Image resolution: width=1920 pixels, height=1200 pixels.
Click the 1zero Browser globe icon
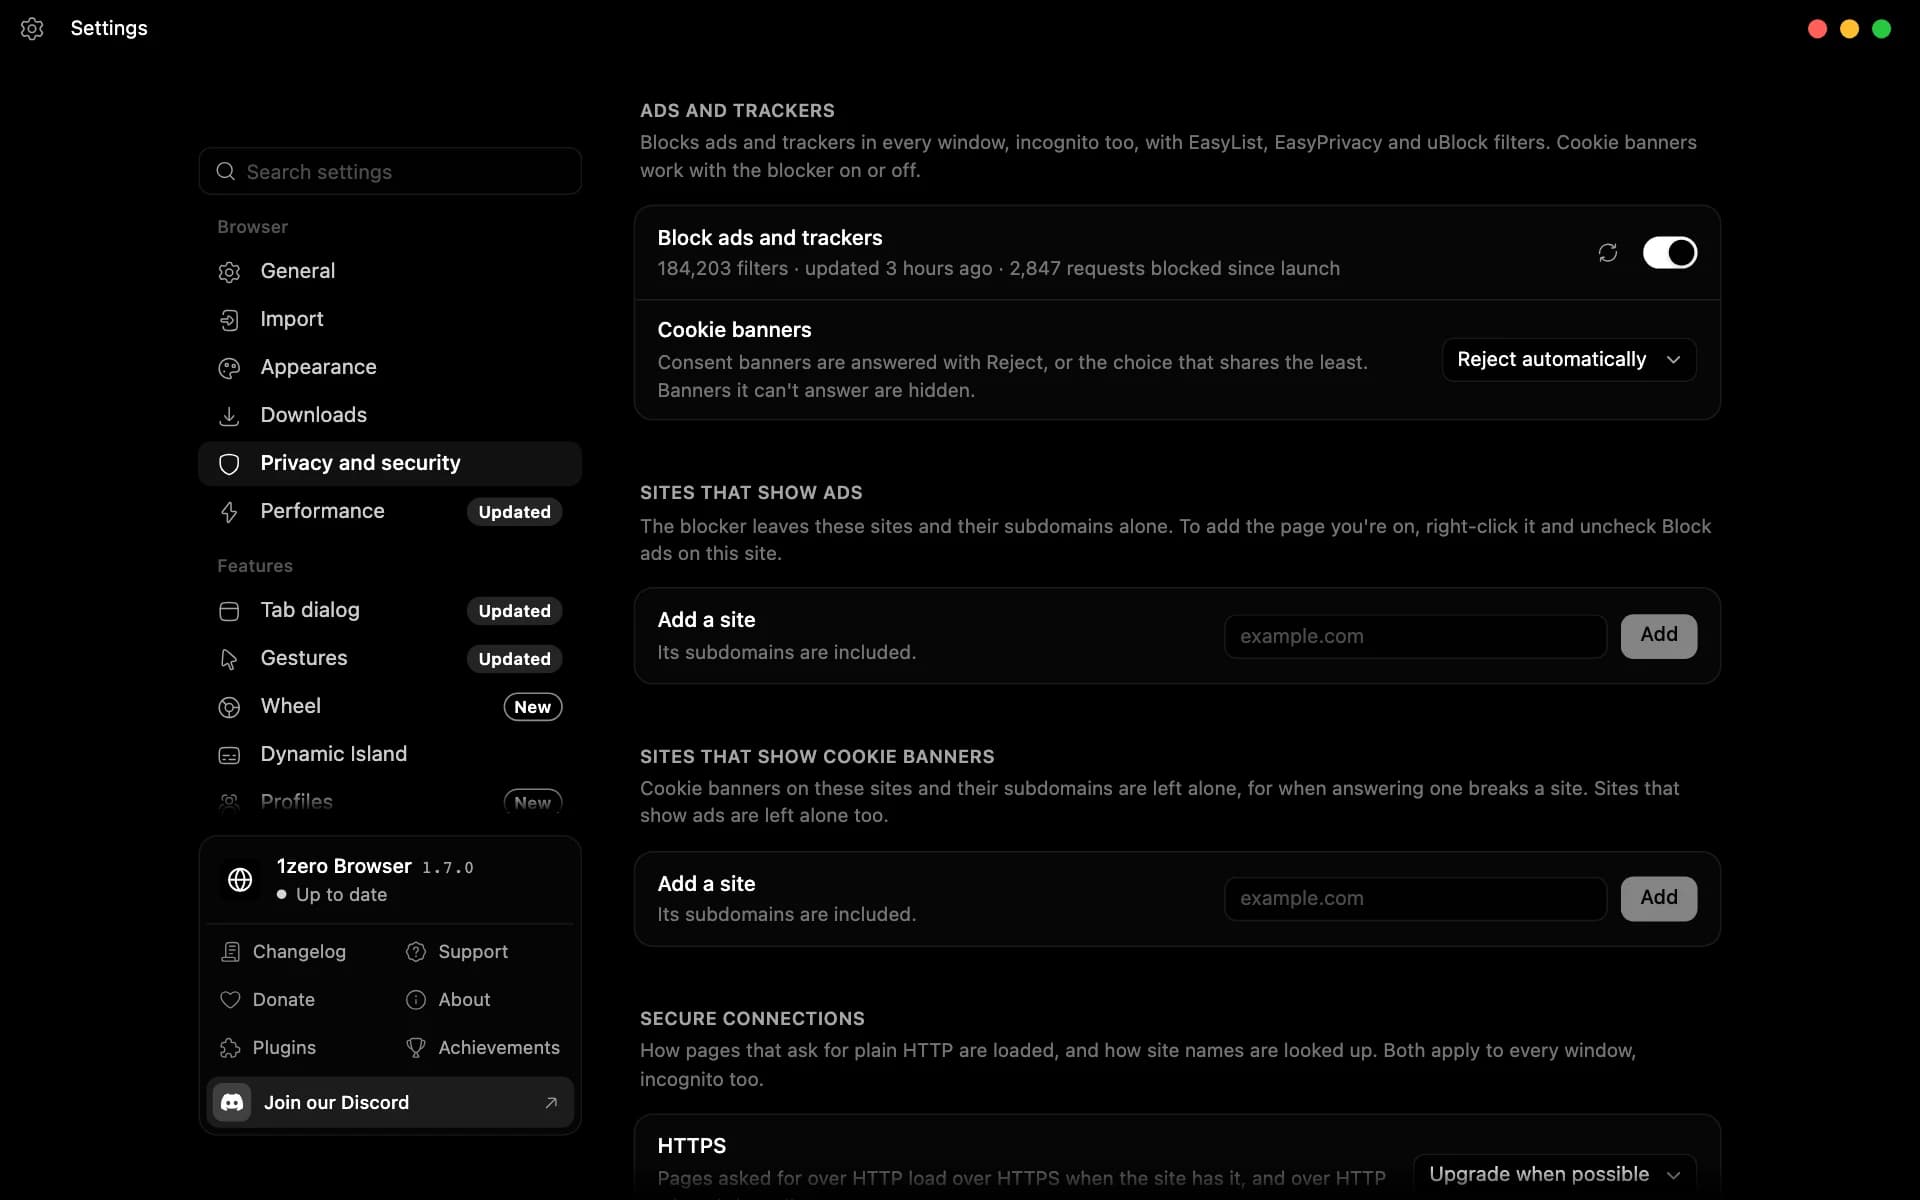(x=240, y=880)
